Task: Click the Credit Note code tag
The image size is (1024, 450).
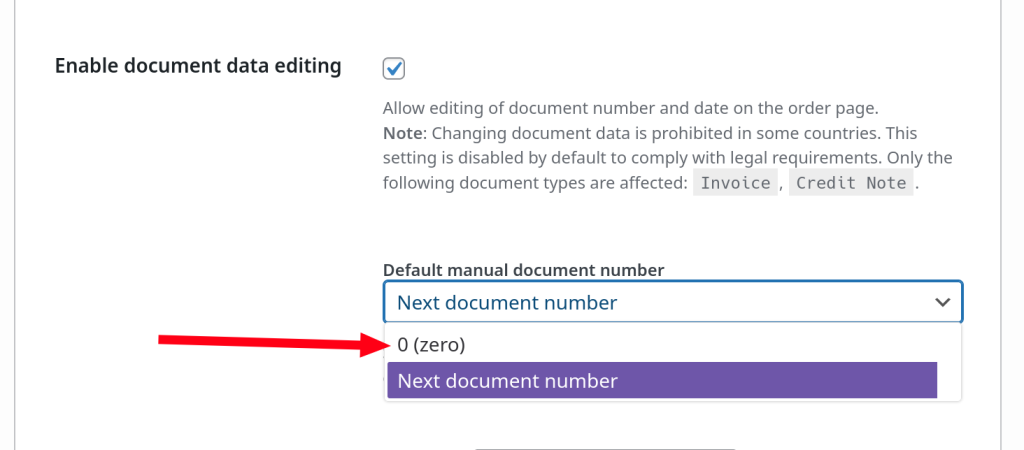Action: pyautogui.click(x=851, y=183)
